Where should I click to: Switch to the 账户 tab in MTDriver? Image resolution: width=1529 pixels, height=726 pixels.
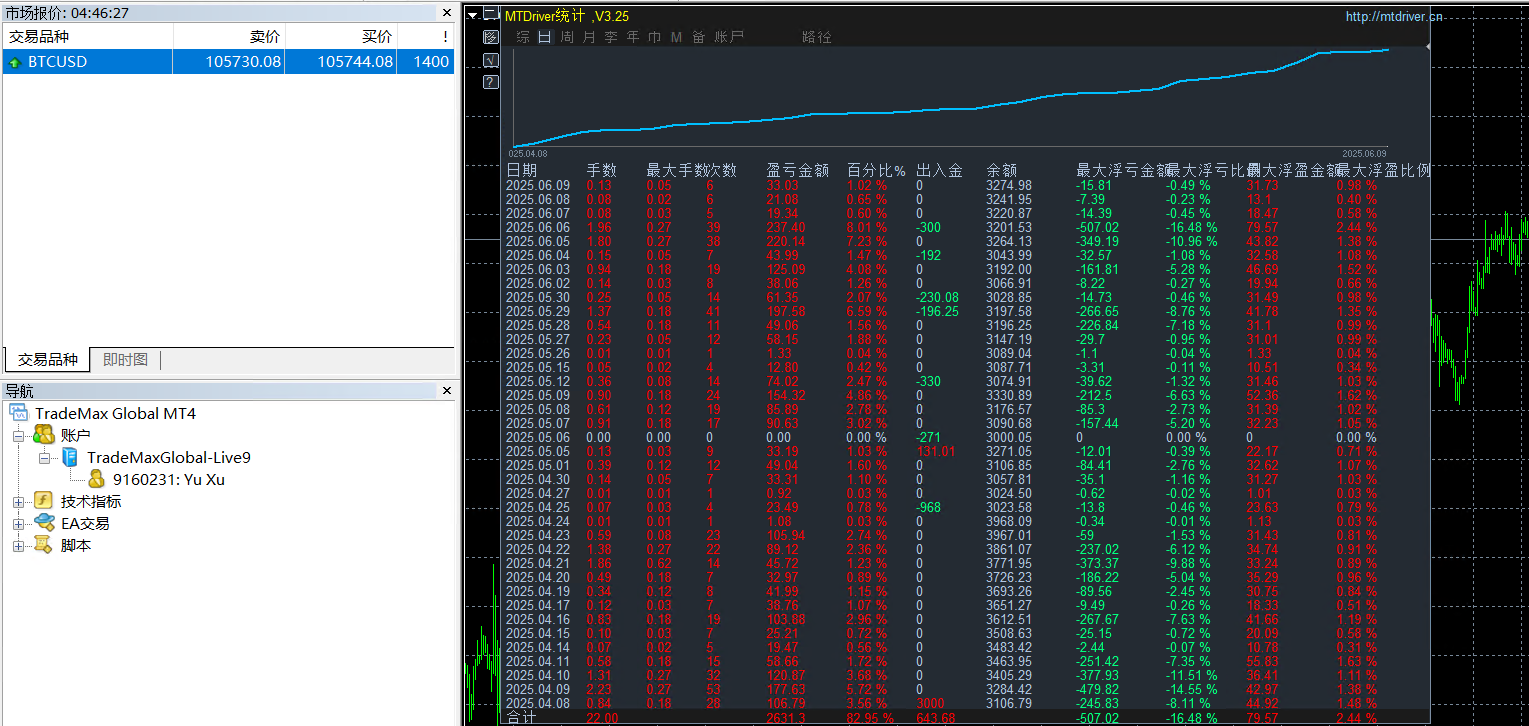tap(730, 37)
